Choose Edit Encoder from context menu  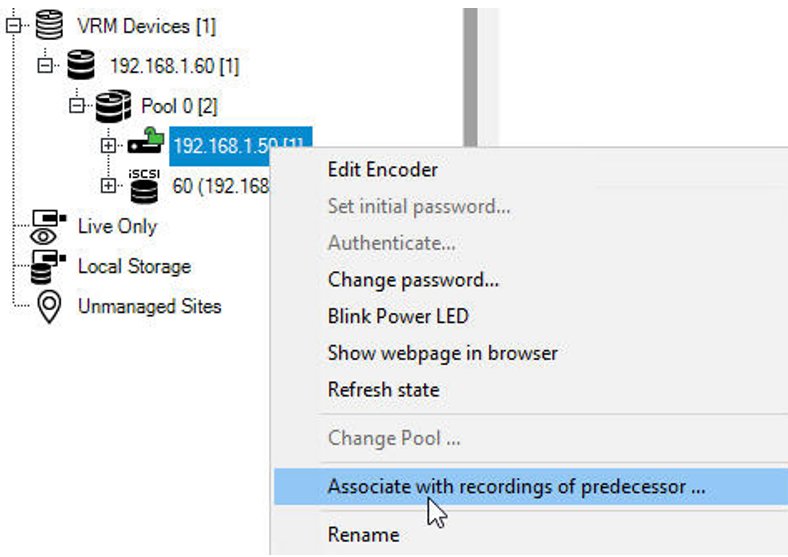[x=382, y=170]
